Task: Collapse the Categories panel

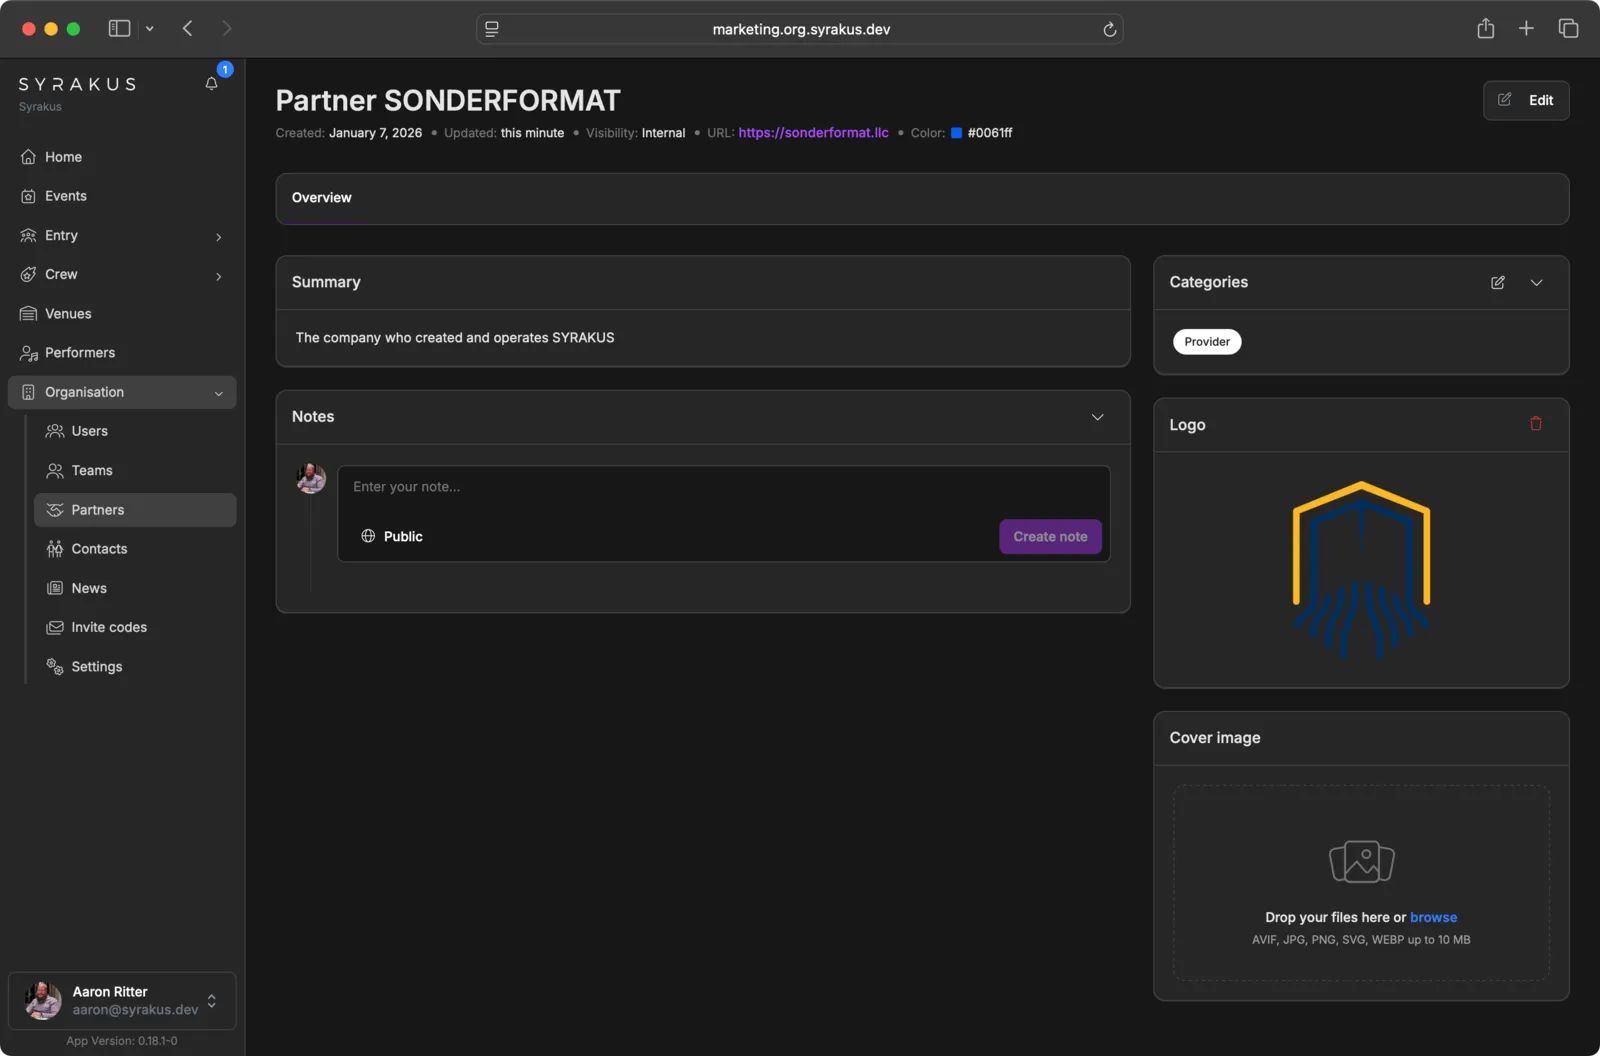Action: tap(1536, 283)
